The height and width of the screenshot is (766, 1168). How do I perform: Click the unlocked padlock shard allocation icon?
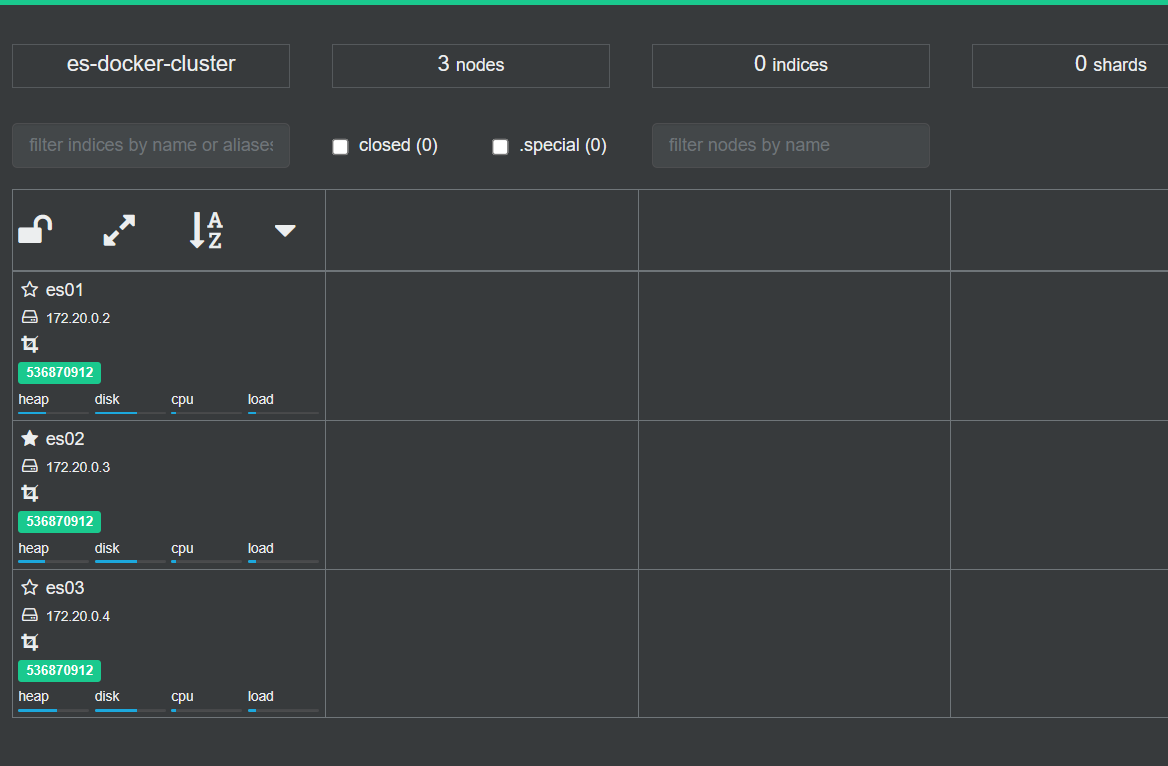[35, 230]
